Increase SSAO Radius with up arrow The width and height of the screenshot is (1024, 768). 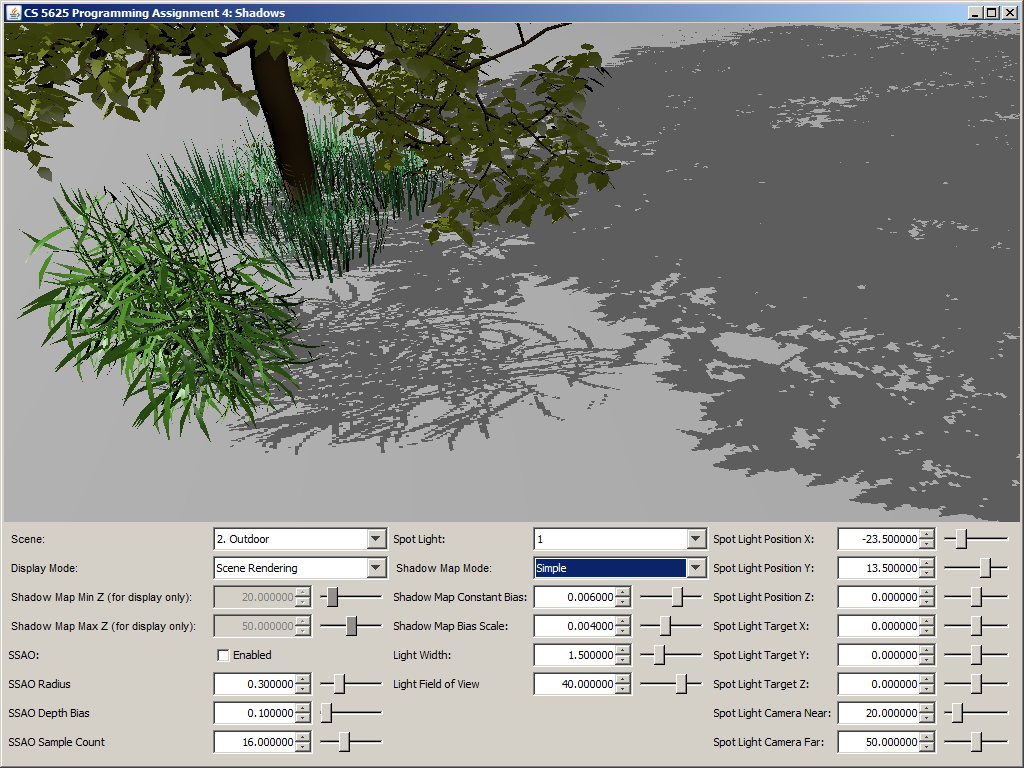(x=303, y=680)
